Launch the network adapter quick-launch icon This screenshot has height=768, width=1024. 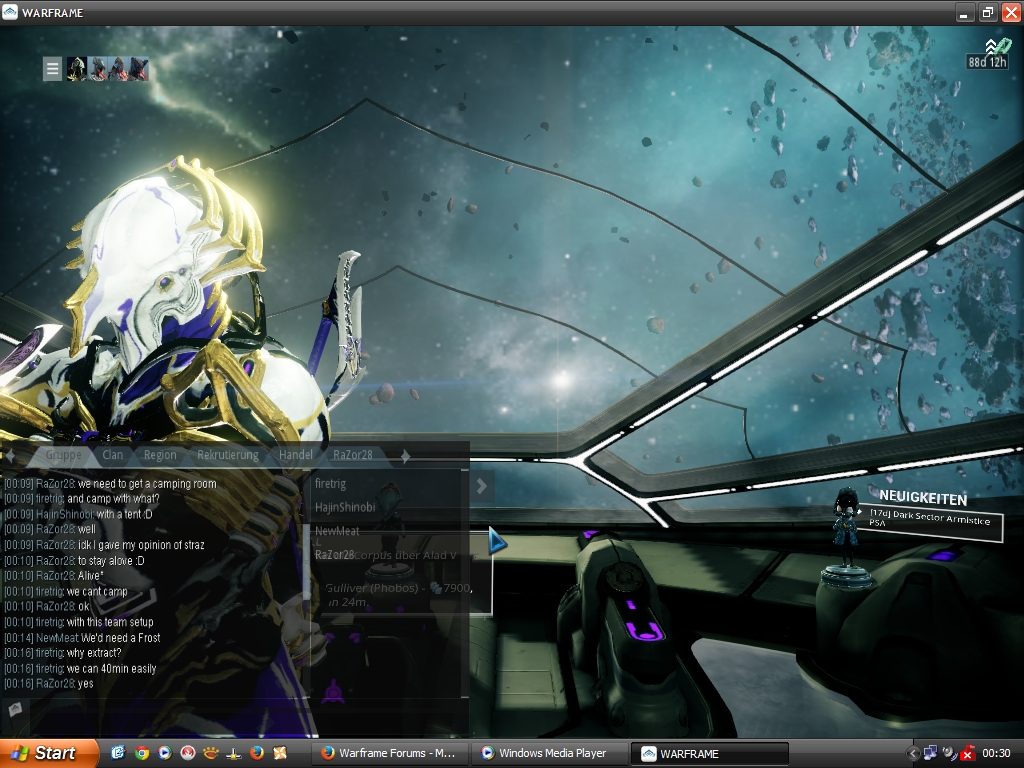coord(234,753)
